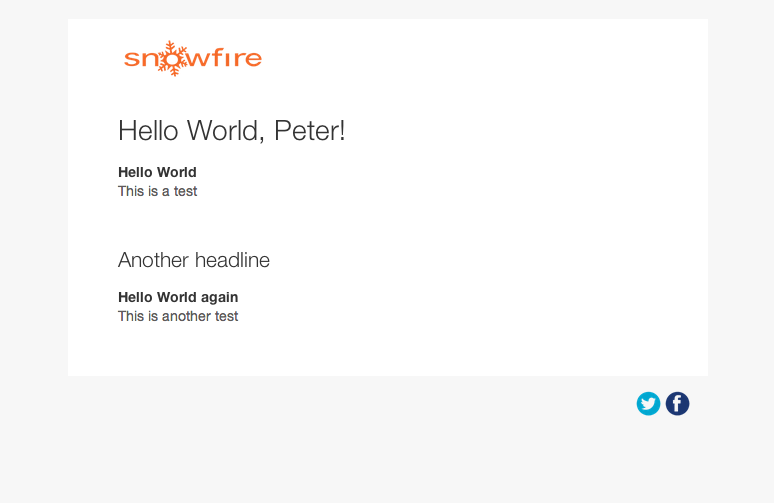Screen dimensions: 774x503
Task: Click "Hello" in the large main headline
Action: (x=148, y=131)
